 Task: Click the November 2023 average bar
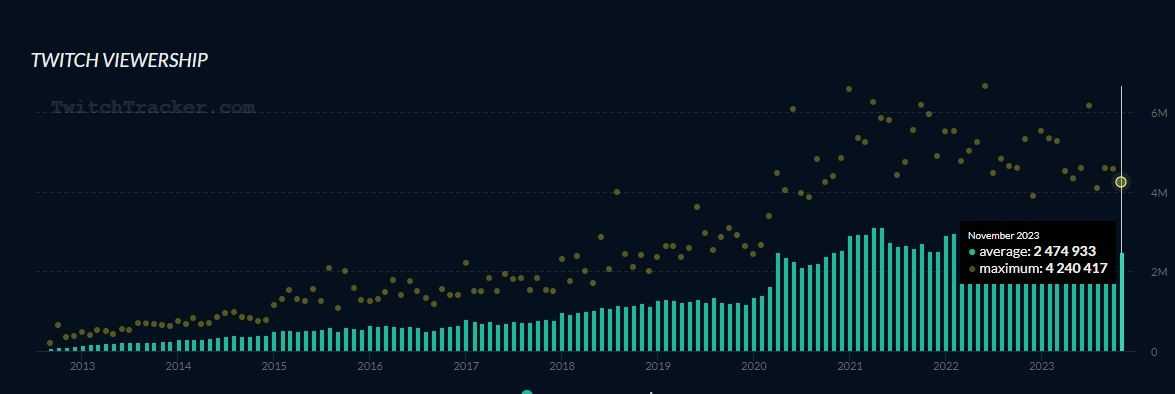click(1122, 302)
